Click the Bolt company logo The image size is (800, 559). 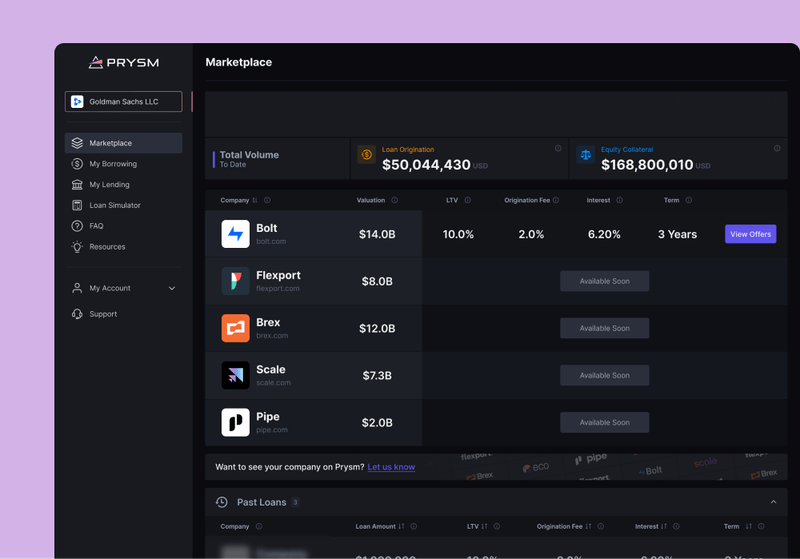pos(235,234)
